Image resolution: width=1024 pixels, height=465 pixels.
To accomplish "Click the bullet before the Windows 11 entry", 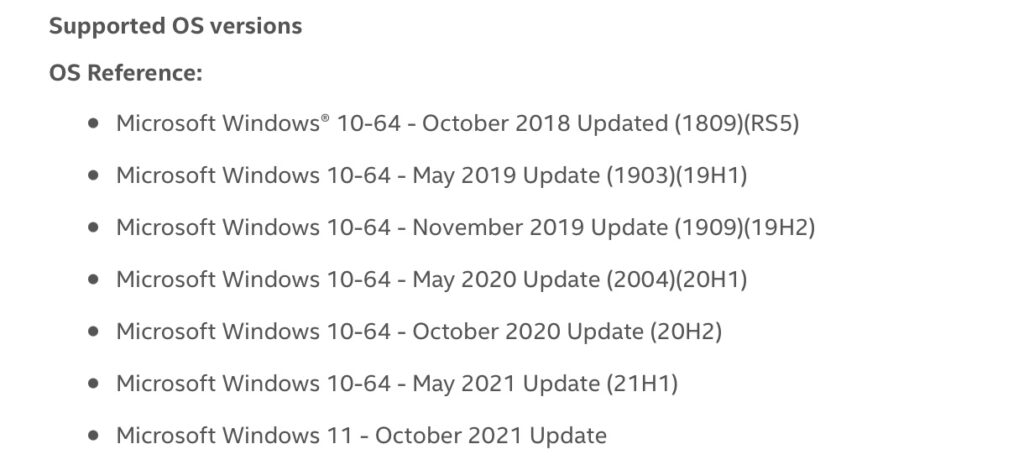I will [x=93, y=436].
